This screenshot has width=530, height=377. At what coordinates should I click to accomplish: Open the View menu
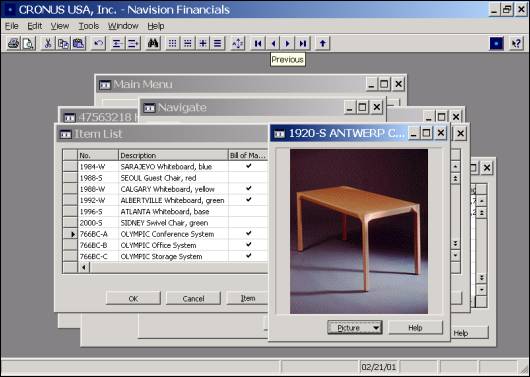coord(60,26)
